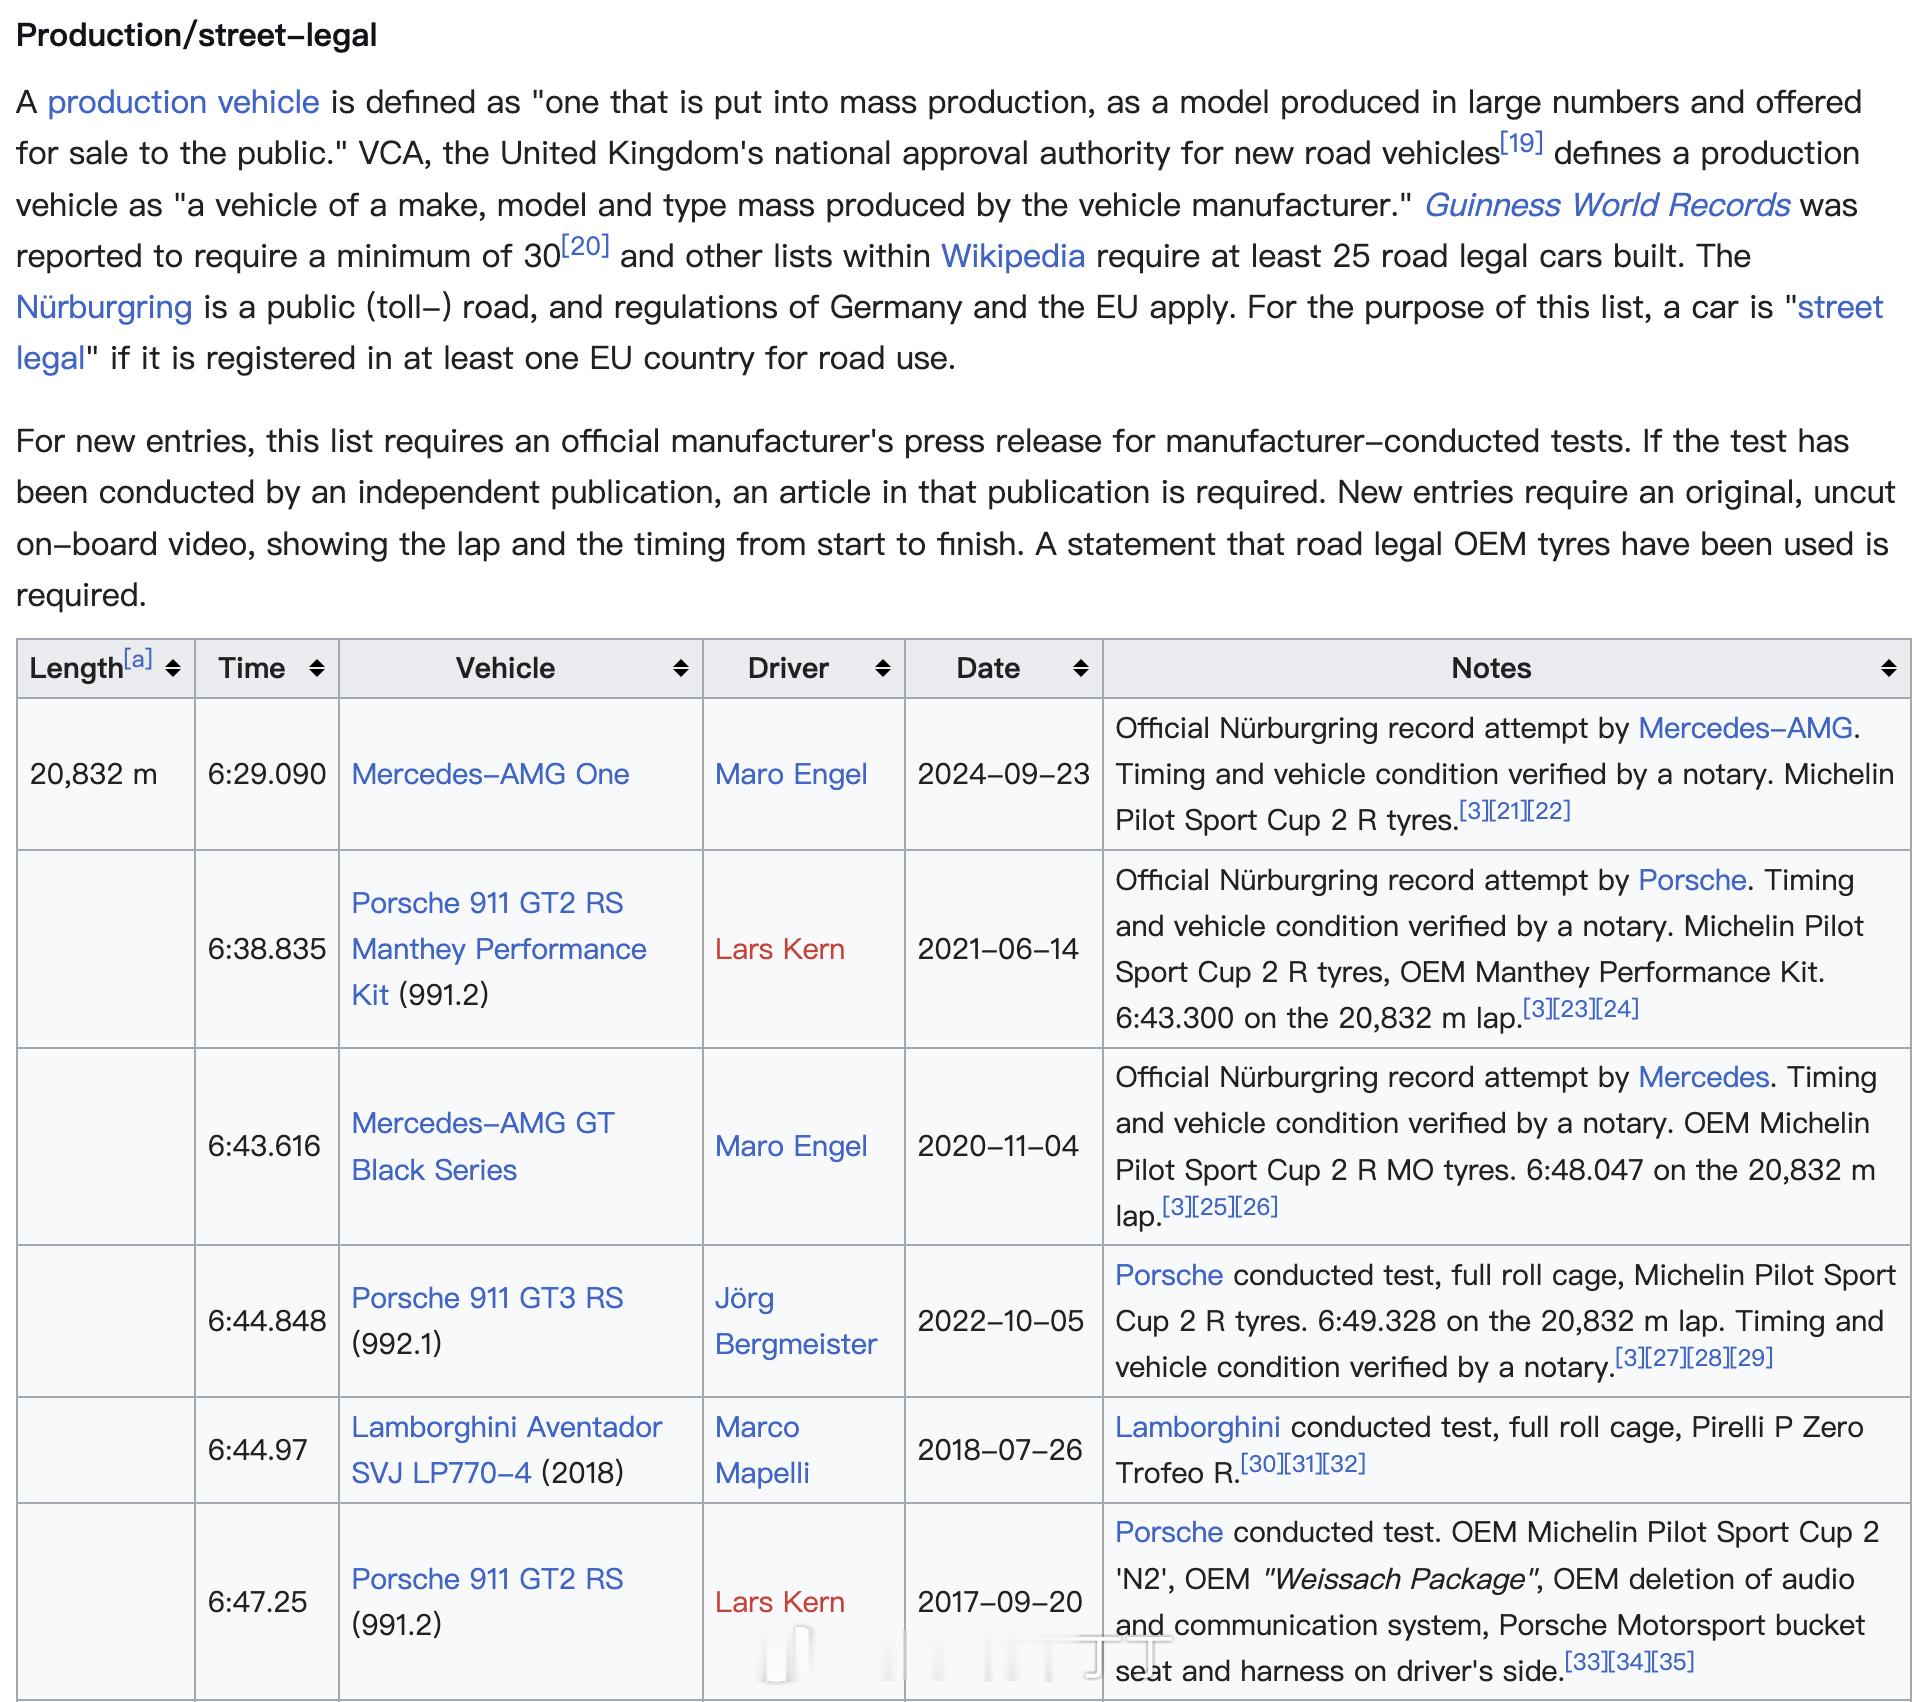Click the Notes column sort icon

tap(1888, 668)
